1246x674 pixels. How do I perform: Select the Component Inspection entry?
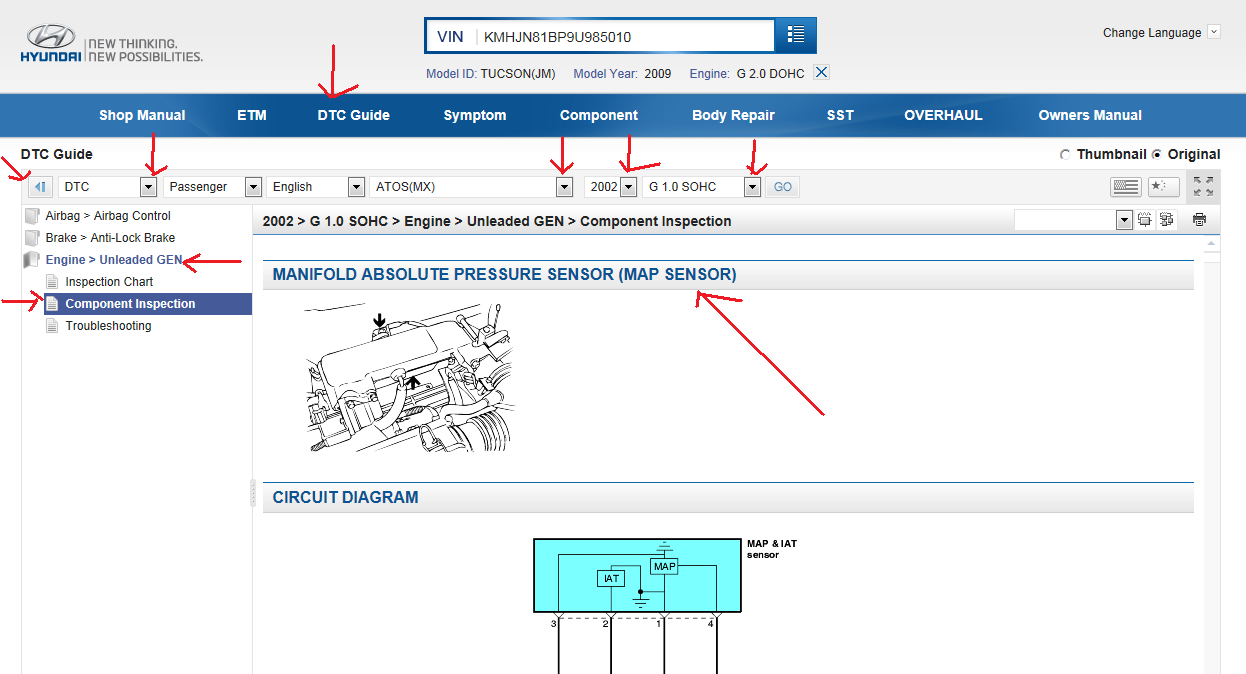pyautogui.click(x=130, y=304)
